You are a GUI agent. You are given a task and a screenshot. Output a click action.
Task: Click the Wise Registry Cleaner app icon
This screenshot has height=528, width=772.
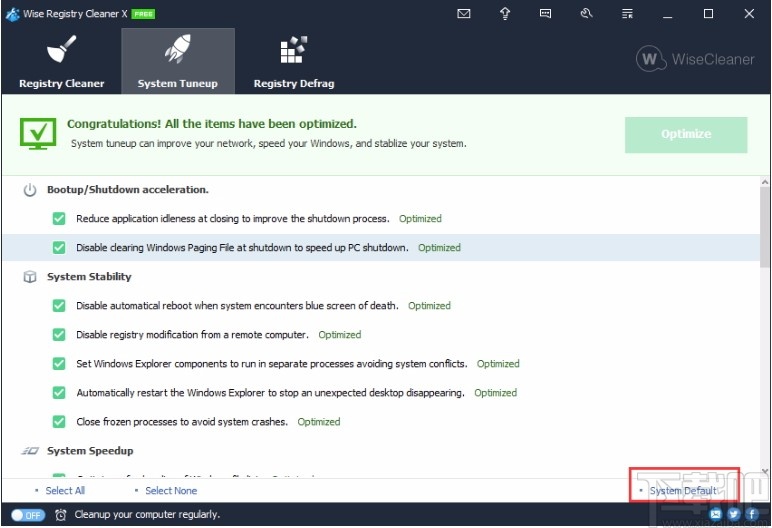coord(12,14)
